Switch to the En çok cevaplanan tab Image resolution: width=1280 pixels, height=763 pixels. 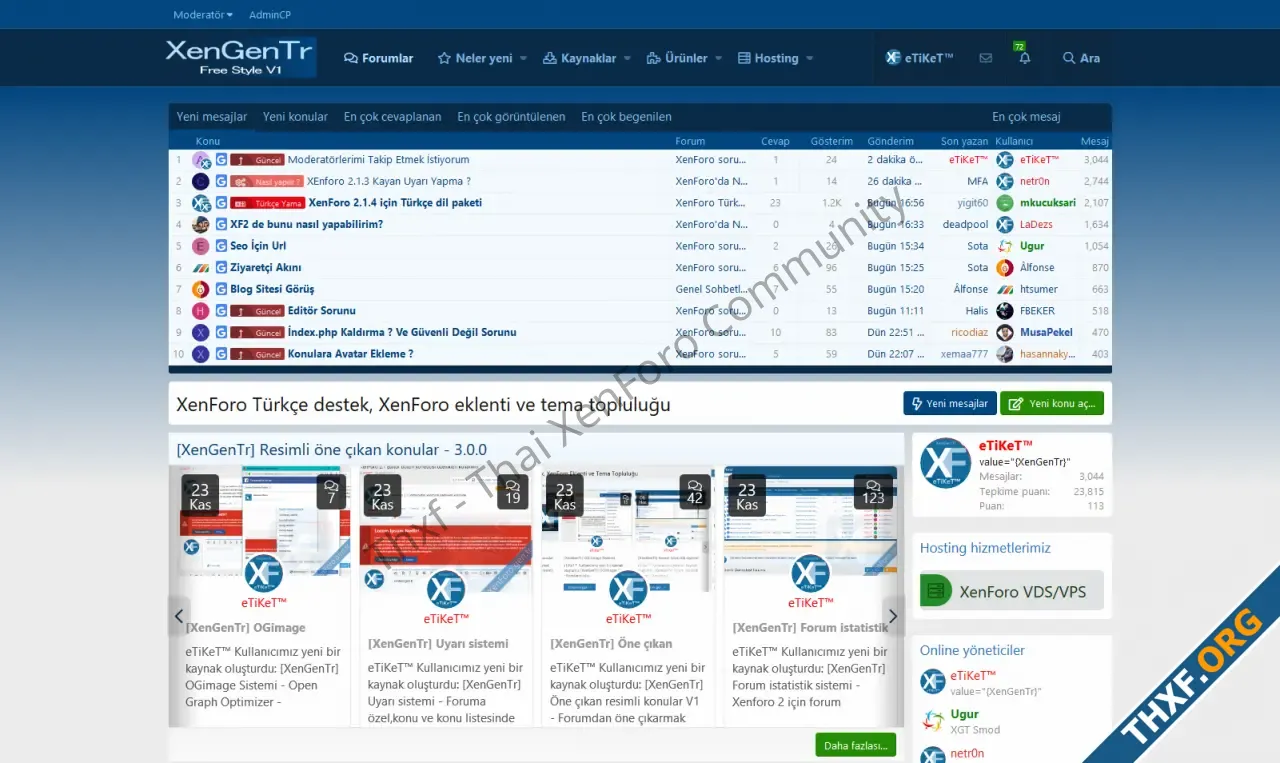[392, 117]
